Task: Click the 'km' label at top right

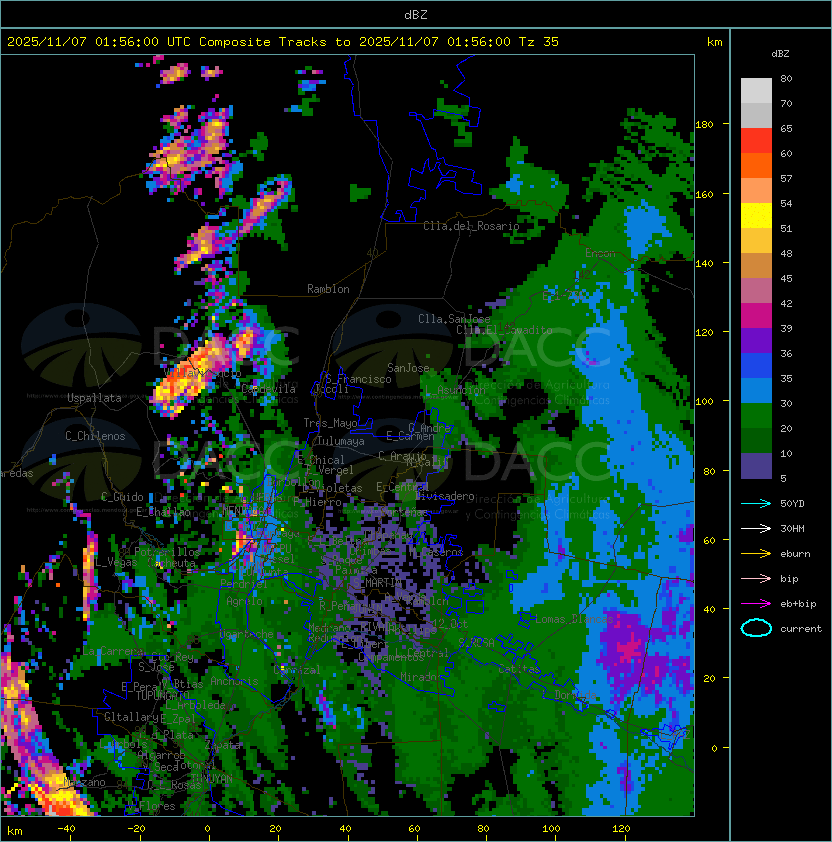Action: point(714,42)
